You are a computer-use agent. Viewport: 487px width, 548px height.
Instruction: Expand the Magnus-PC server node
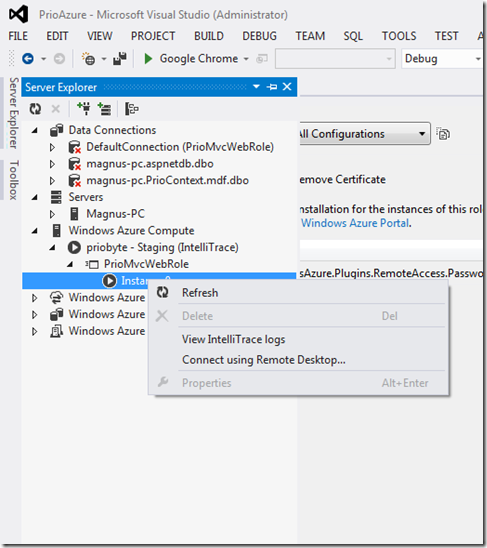(52, 214)
